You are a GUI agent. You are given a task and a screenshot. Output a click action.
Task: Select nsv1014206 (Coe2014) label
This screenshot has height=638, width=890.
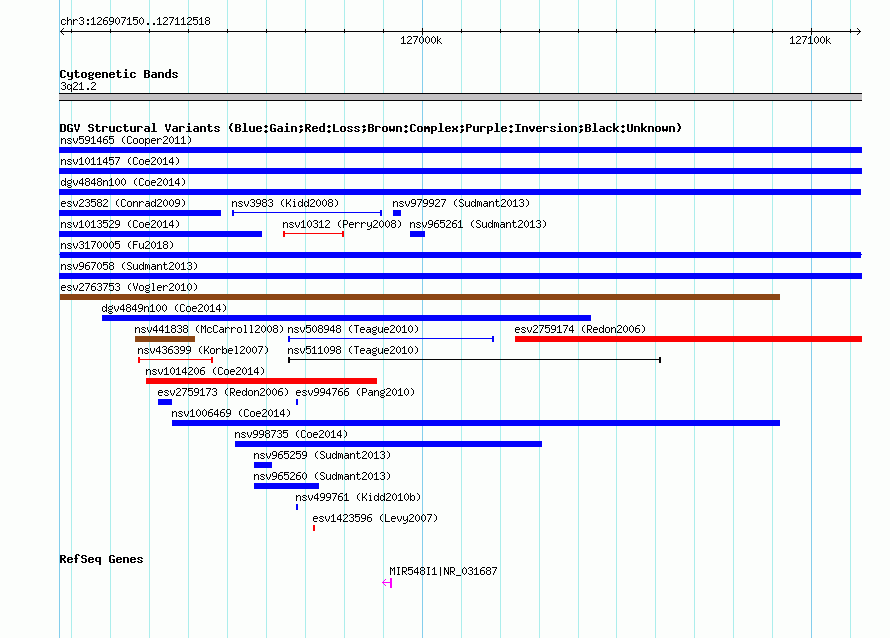click(x=205, y=371)
